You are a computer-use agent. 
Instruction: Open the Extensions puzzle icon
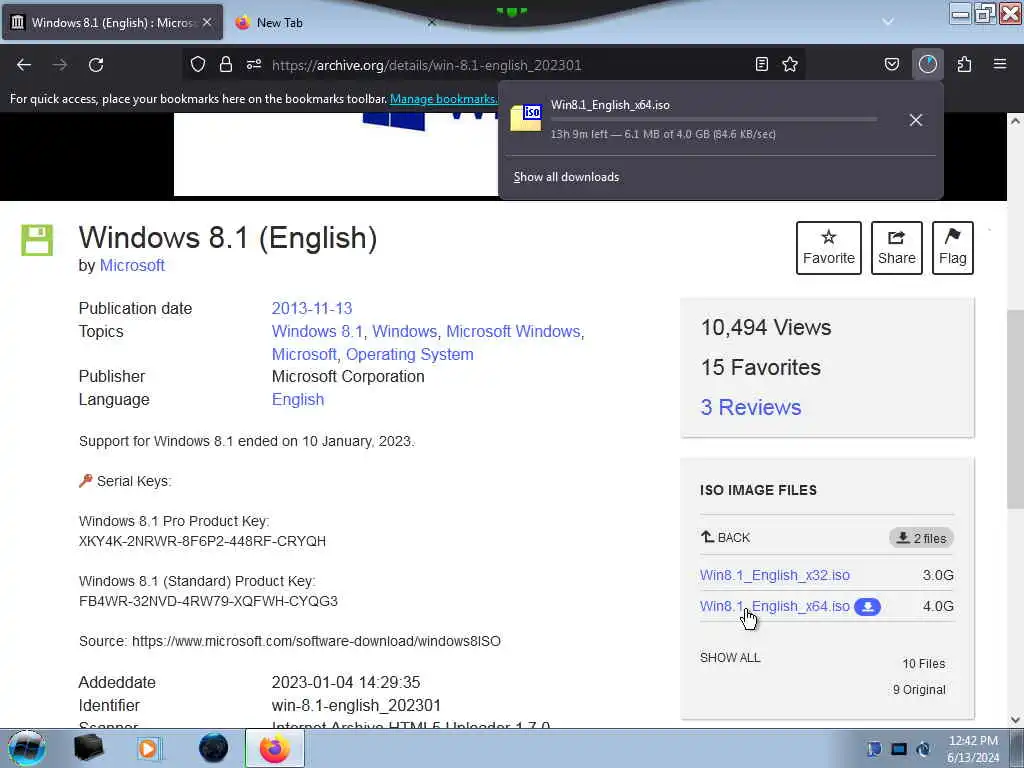point(964,64)
